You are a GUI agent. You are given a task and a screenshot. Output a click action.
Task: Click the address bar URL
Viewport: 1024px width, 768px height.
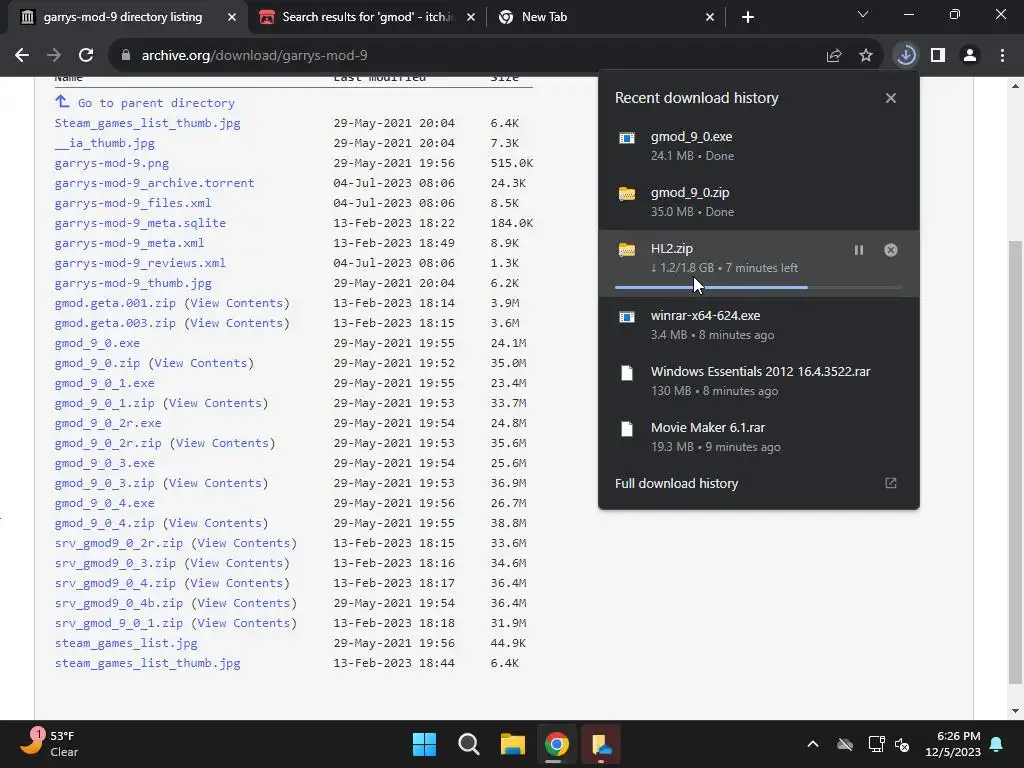[x=255, y=56]
